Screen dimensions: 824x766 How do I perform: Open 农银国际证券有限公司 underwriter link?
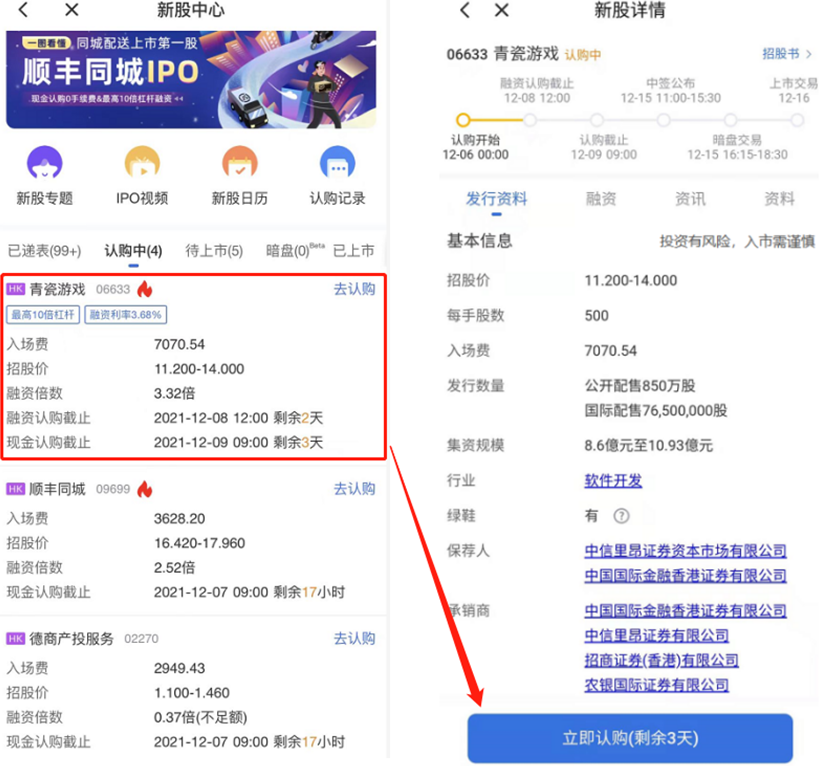click(656, 685)
